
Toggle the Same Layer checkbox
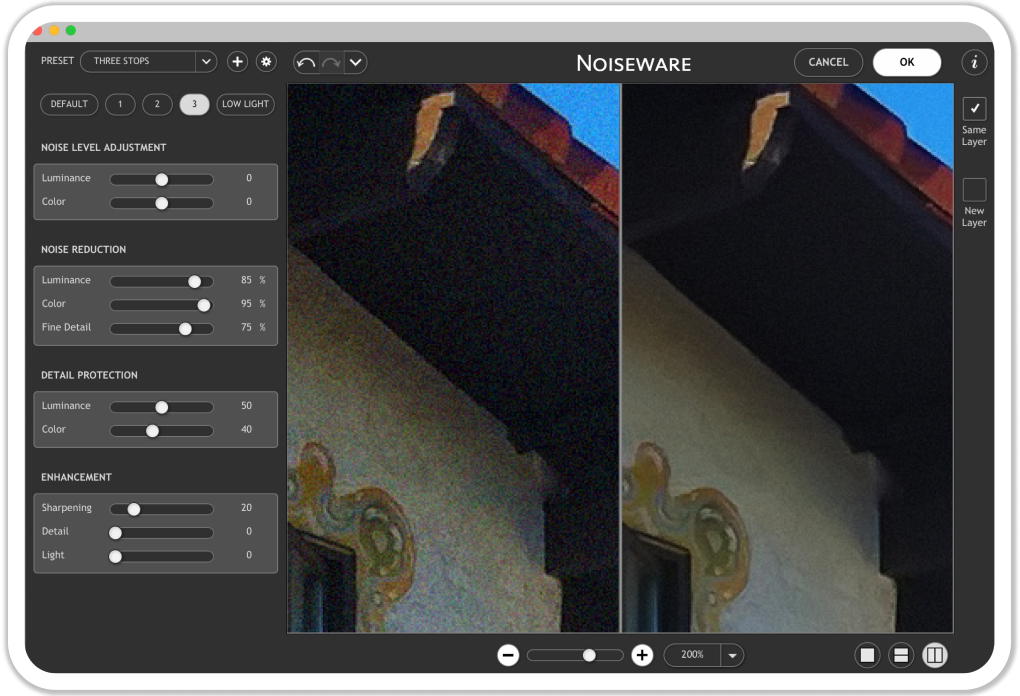point(974,108)
